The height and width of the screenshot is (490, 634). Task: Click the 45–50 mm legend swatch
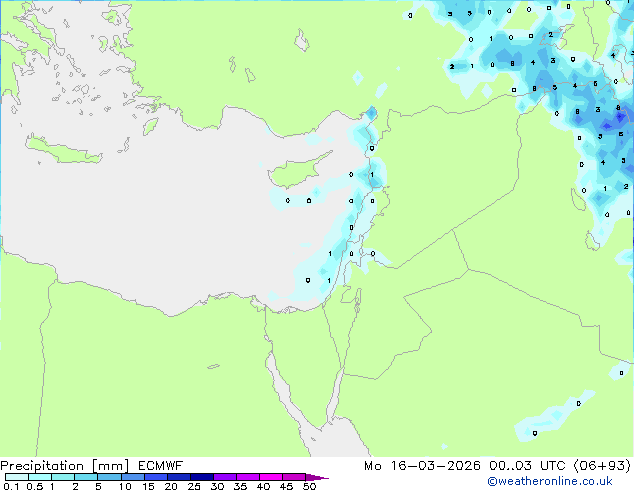[x=294, y=477]
